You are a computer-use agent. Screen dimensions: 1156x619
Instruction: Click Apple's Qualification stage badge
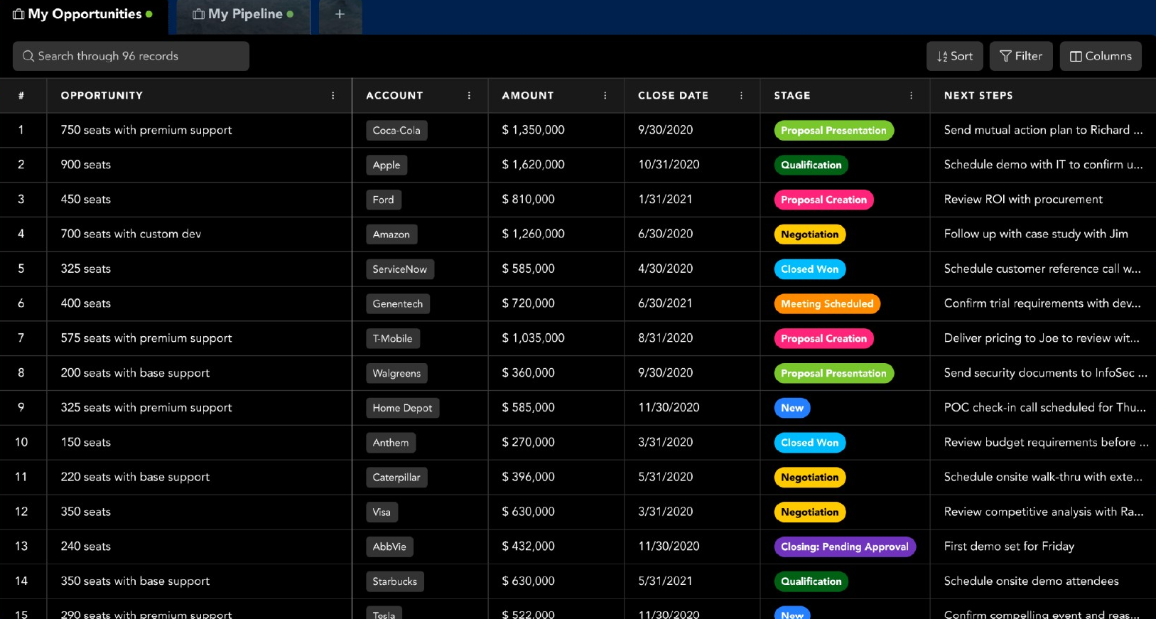pyautogui.click(x=811, y=165)
